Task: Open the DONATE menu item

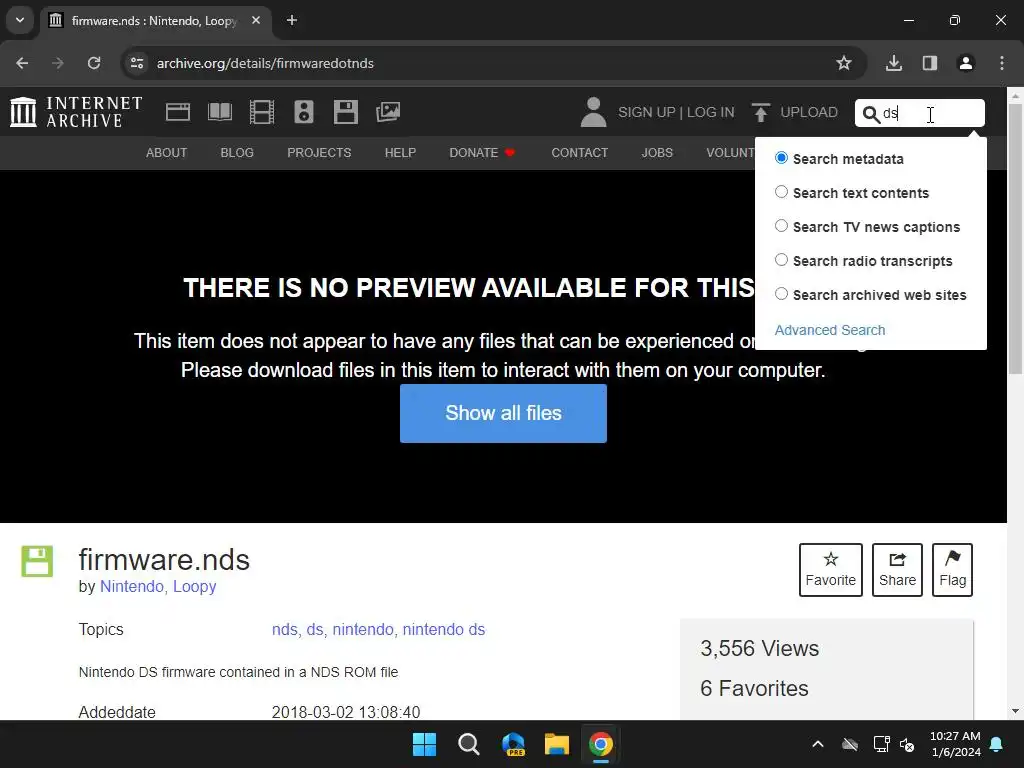Action: [482, 153]
